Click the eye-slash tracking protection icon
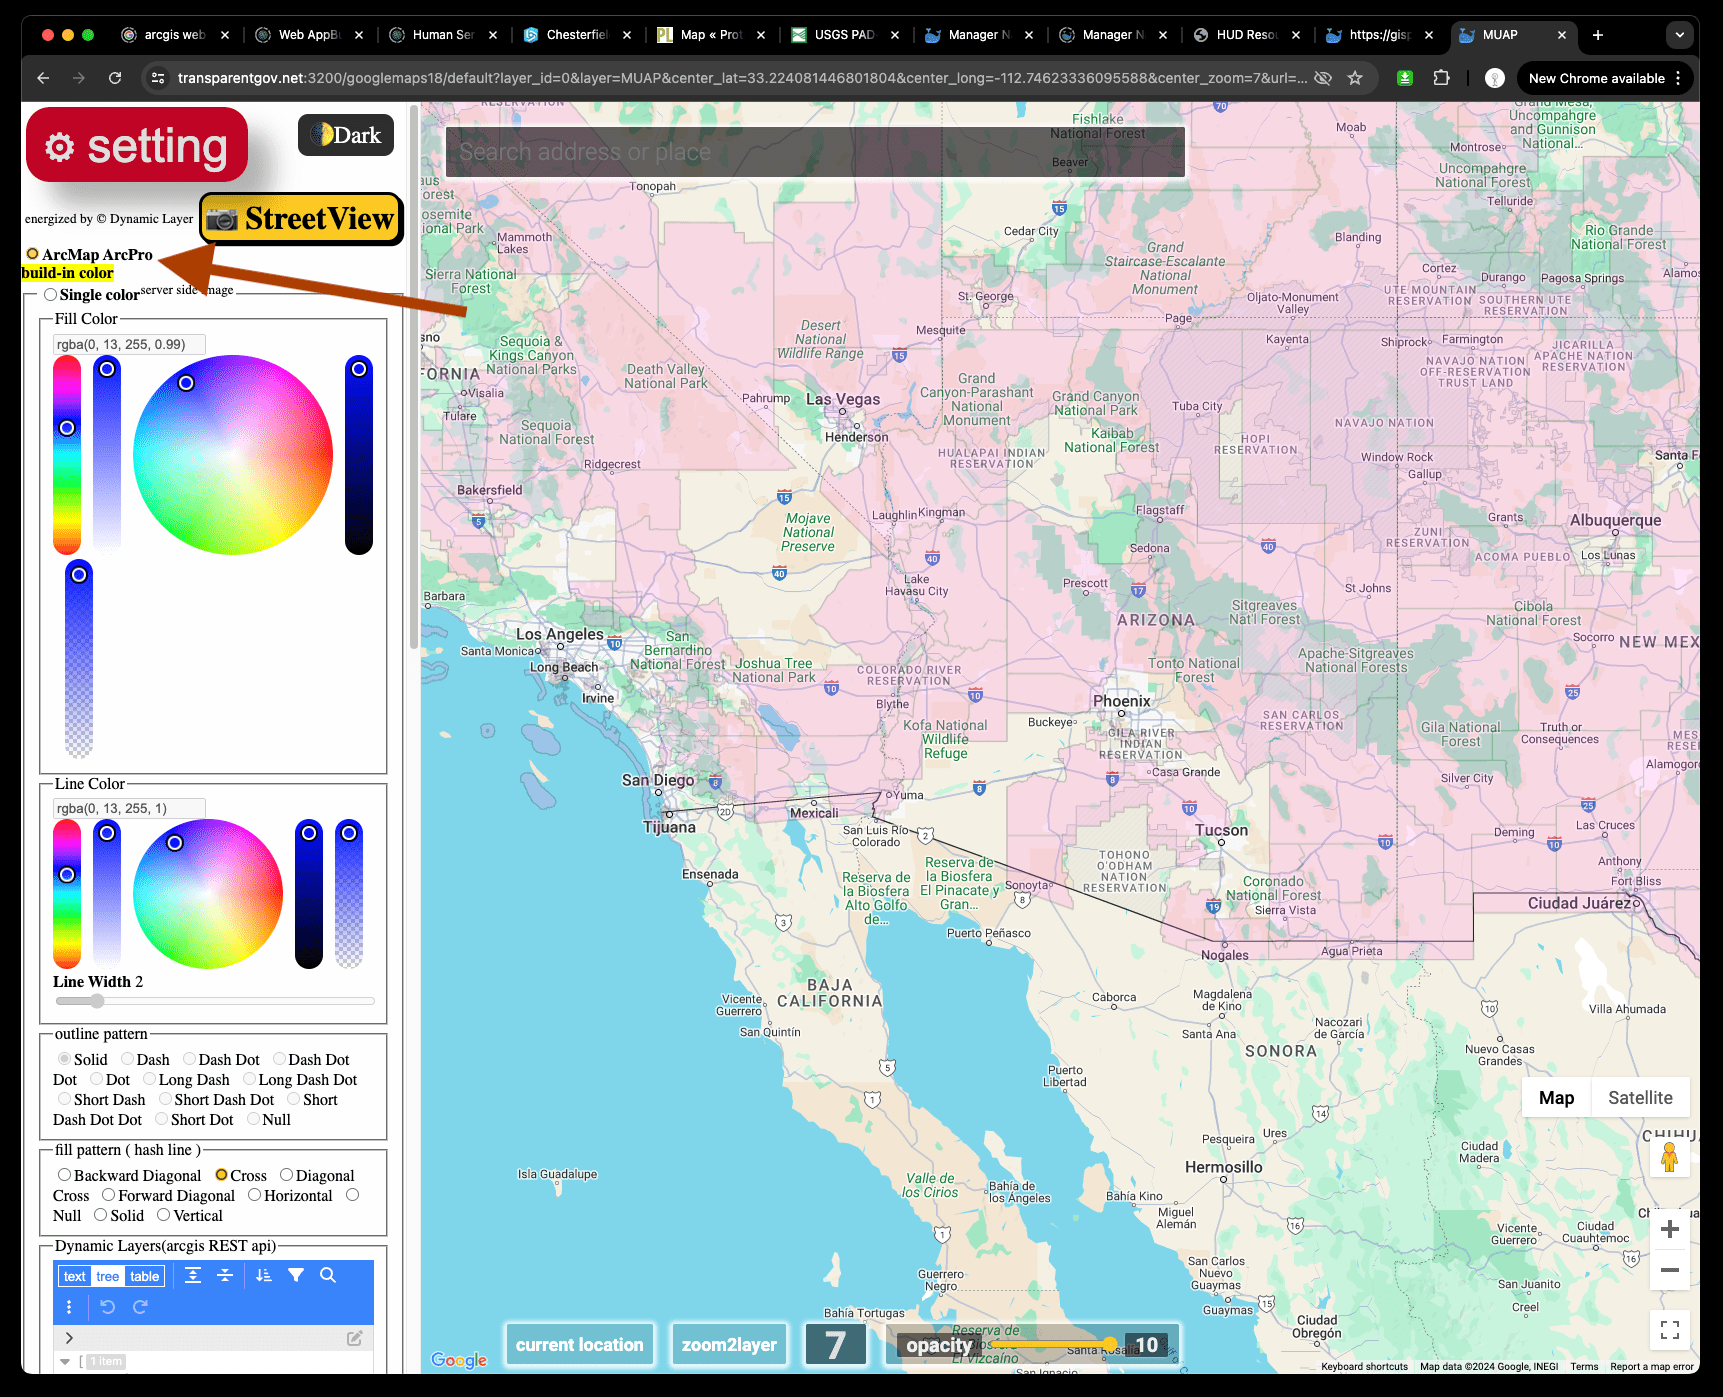The image size is (1723, 1397). (x=1323, y=78)
